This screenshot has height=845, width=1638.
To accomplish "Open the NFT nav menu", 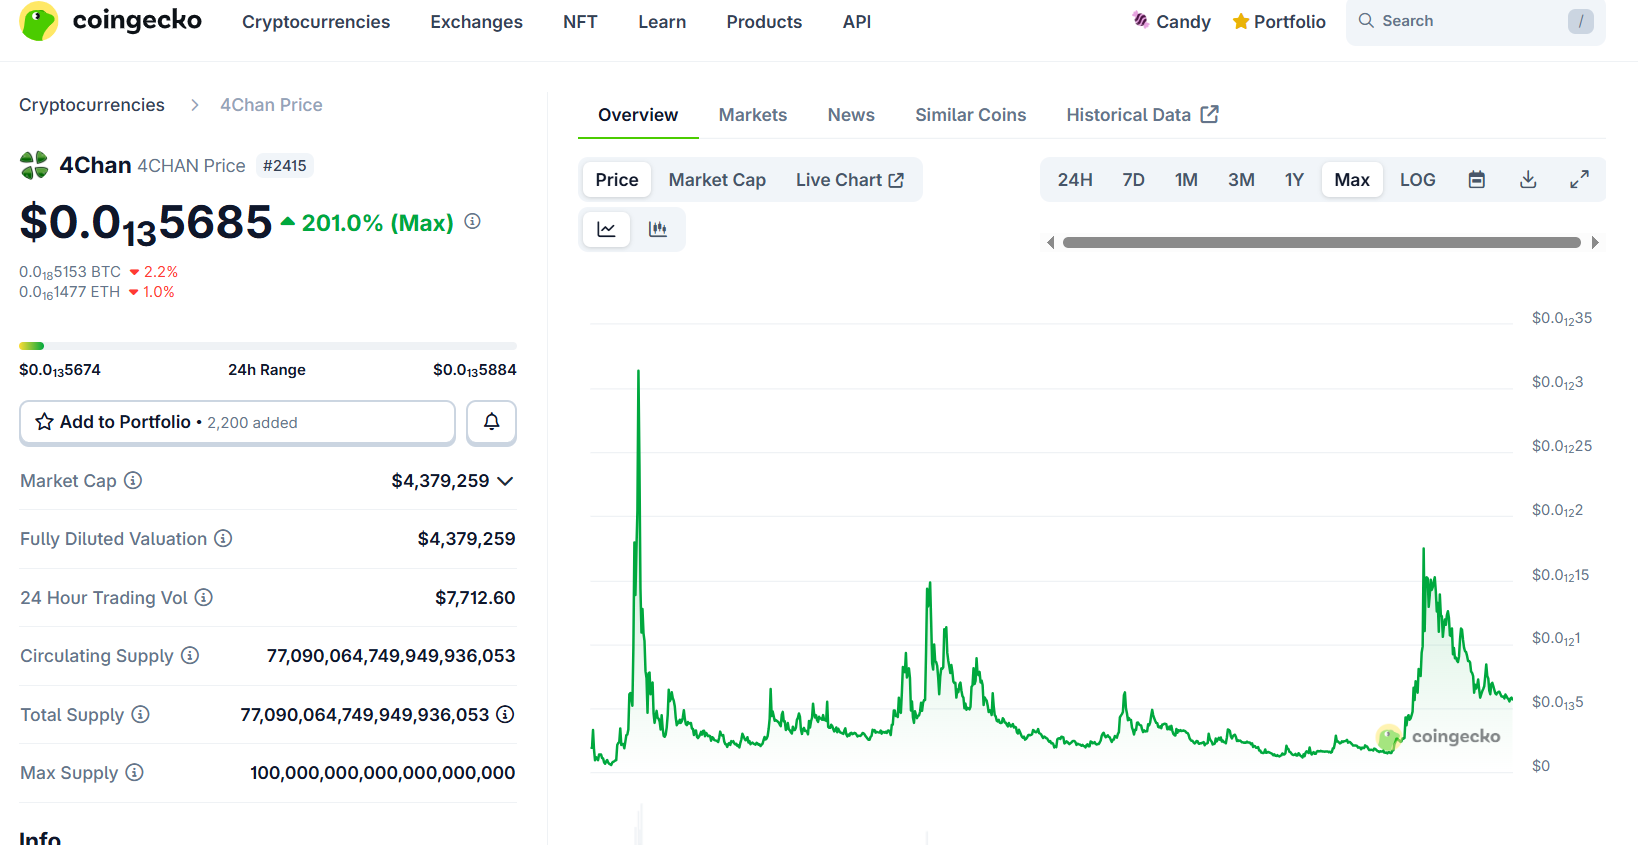I will [x=580, y=22].
